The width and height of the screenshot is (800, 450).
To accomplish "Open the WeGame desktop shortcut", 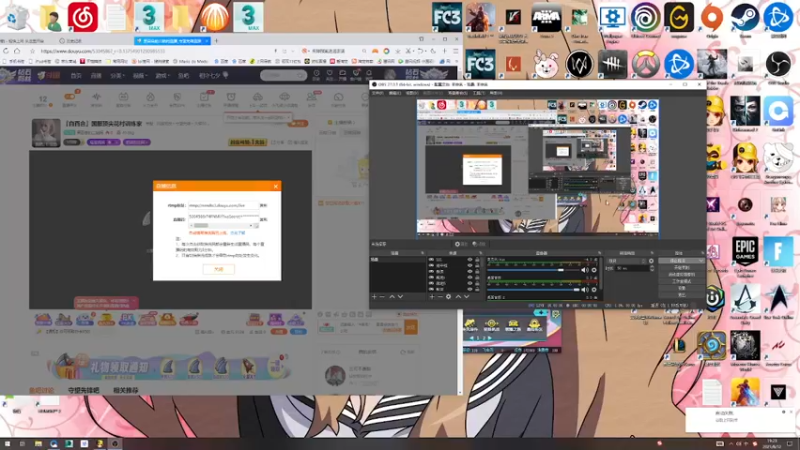I will coord(679,20).
